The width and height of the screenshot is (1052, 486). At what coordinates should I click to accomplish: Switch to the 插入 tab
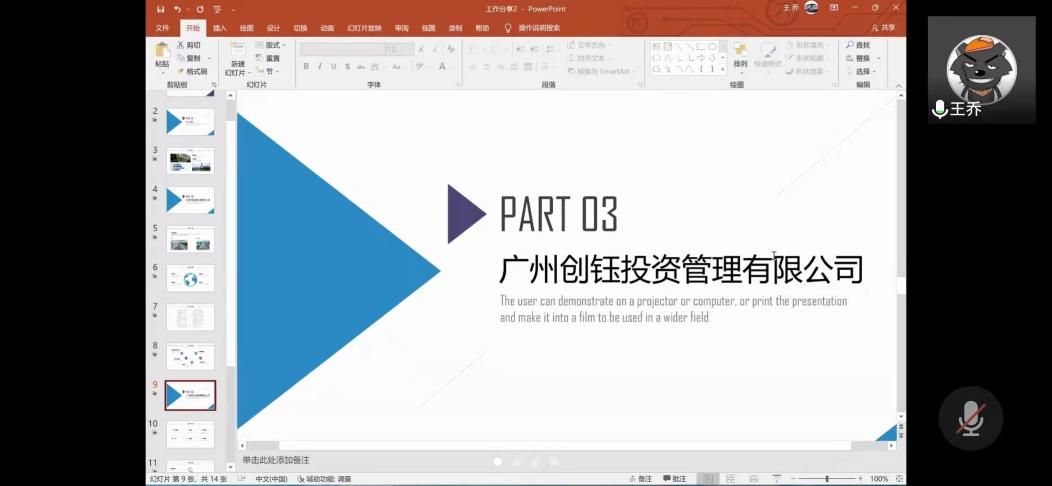[220, 28]
